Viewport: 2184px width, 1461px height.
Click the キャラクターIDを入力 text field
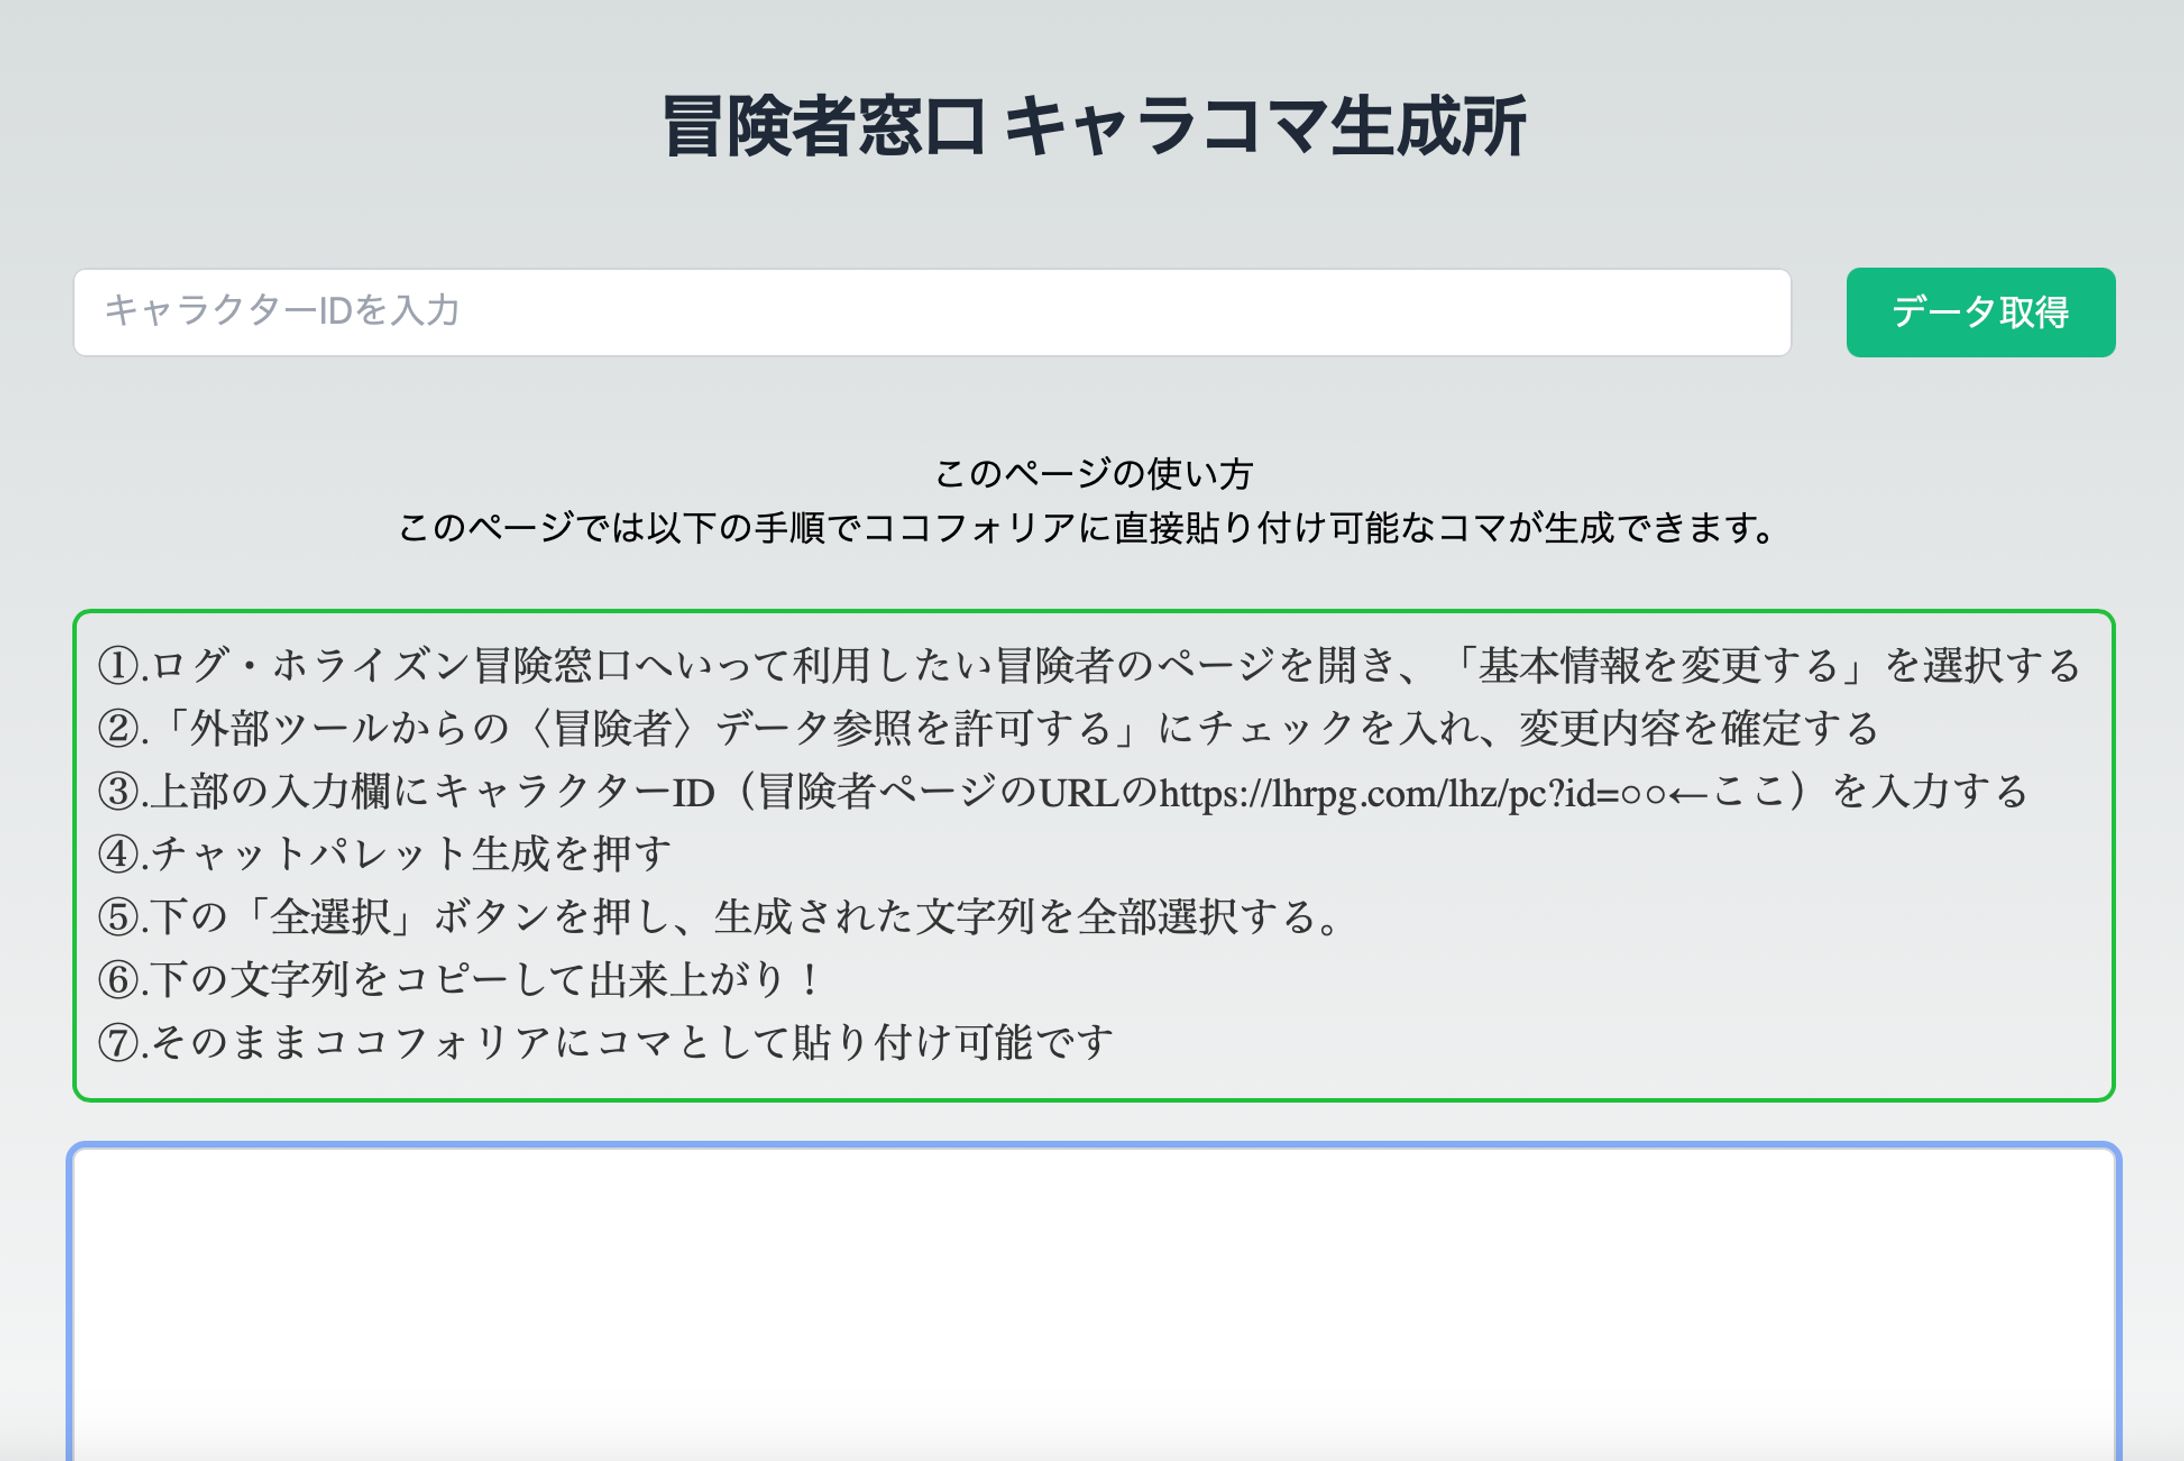pos(930,312)
